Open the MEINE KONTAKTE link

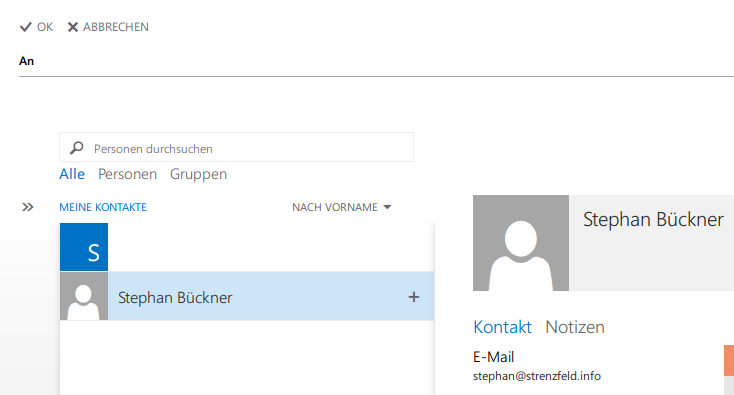coord(103,207)
